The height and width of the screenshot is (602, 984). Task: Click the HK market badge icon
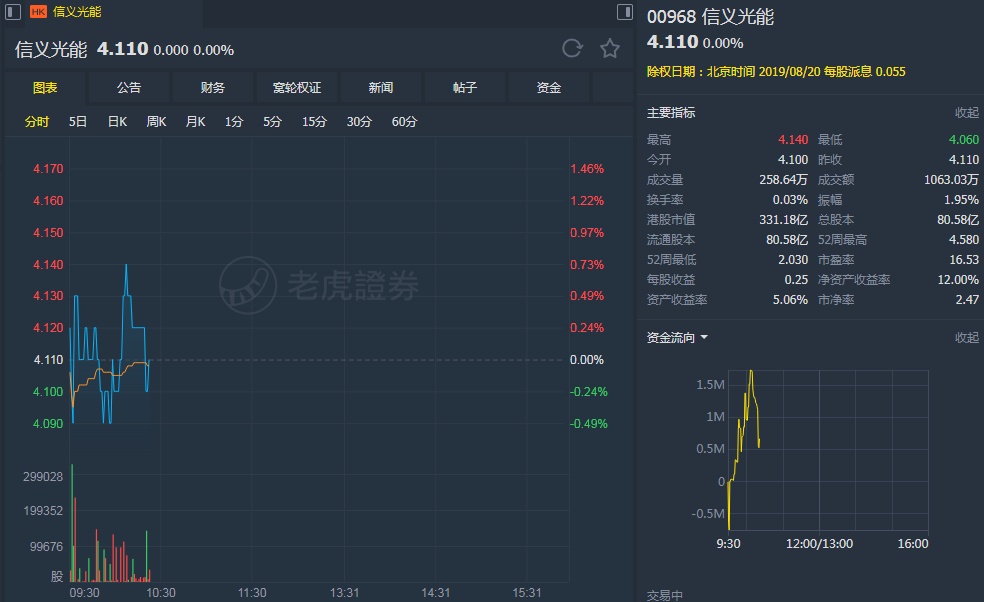(x=39, y=12)
